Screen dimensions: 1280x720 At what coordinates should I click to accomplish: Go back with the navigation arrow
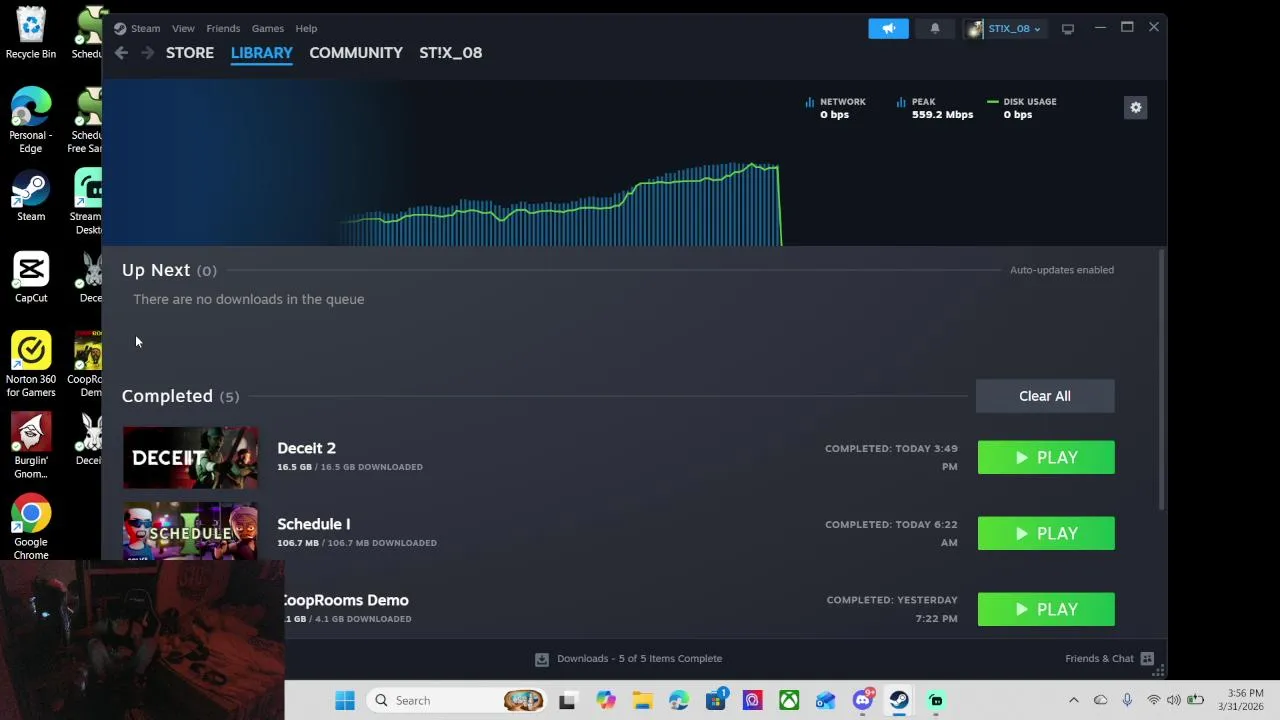[x=121, y=53]
